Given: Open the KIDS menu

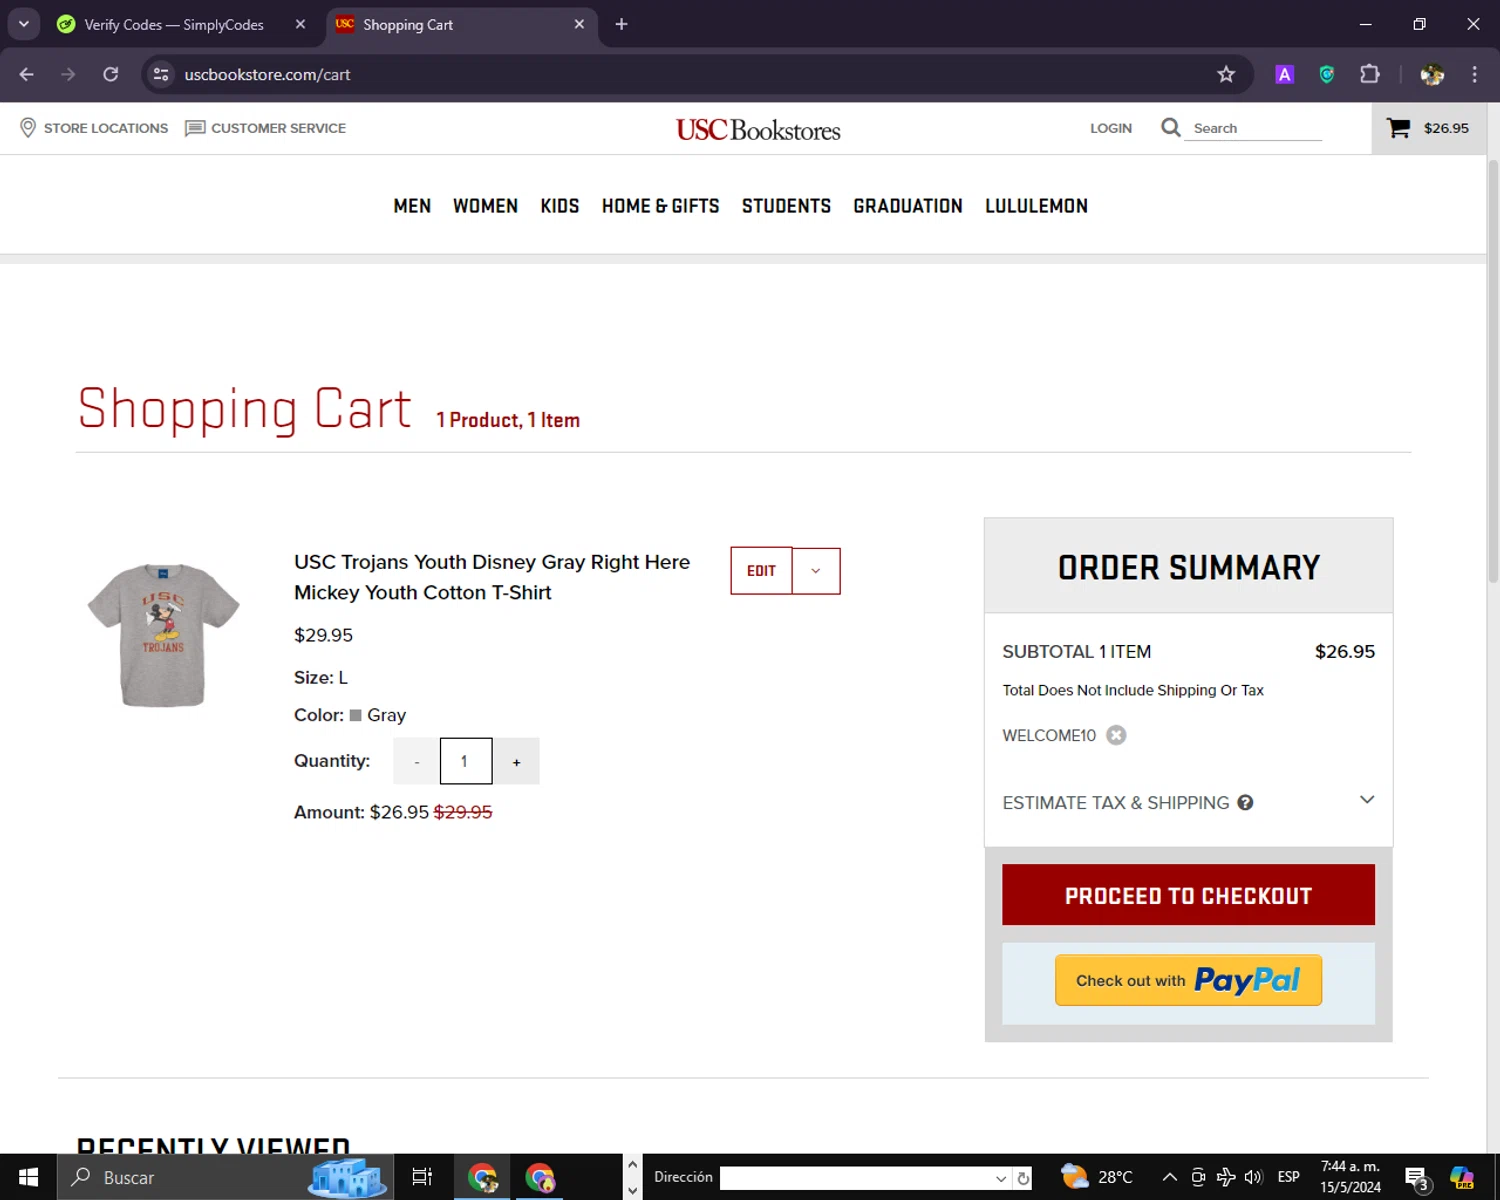Looking at the screenshot, I should [x=560, y=206].
